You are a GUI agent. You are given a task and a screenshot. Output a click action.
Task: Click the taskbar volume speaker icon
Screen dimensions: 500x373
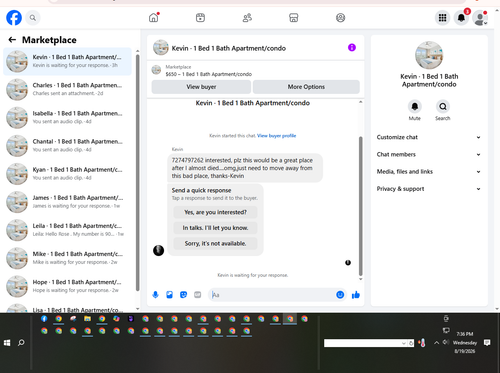tap(445, 342)
